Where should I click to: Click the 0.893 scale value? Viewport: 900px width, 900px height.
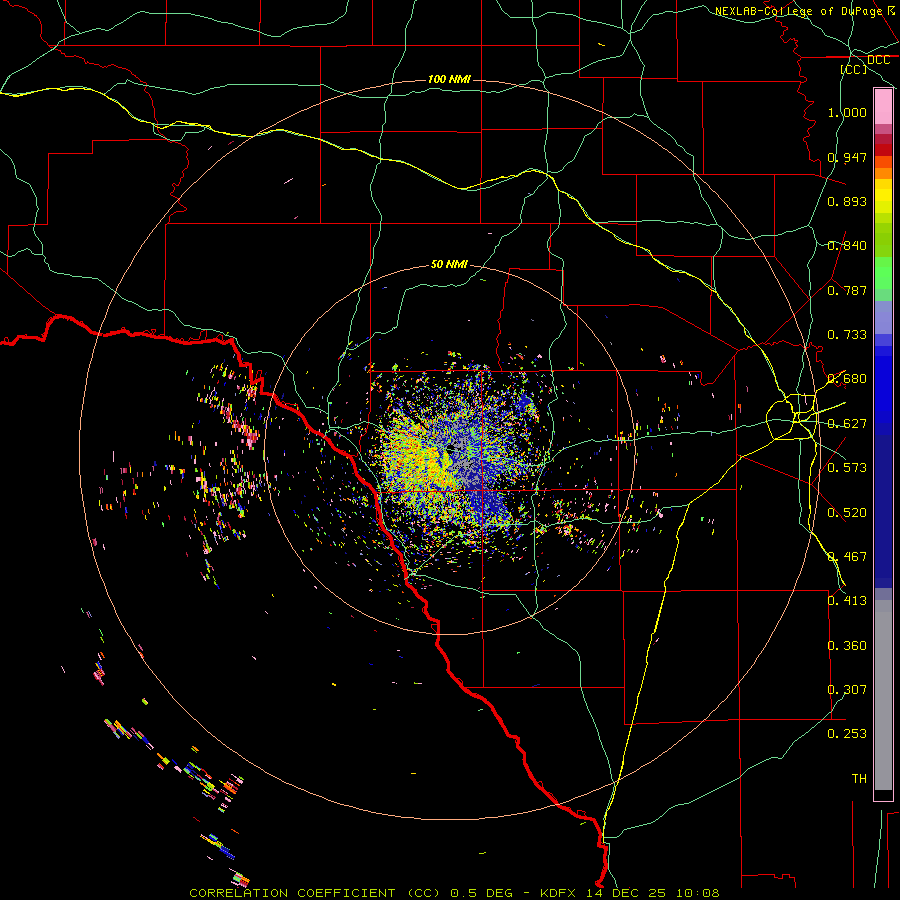[x=847, y=201]
